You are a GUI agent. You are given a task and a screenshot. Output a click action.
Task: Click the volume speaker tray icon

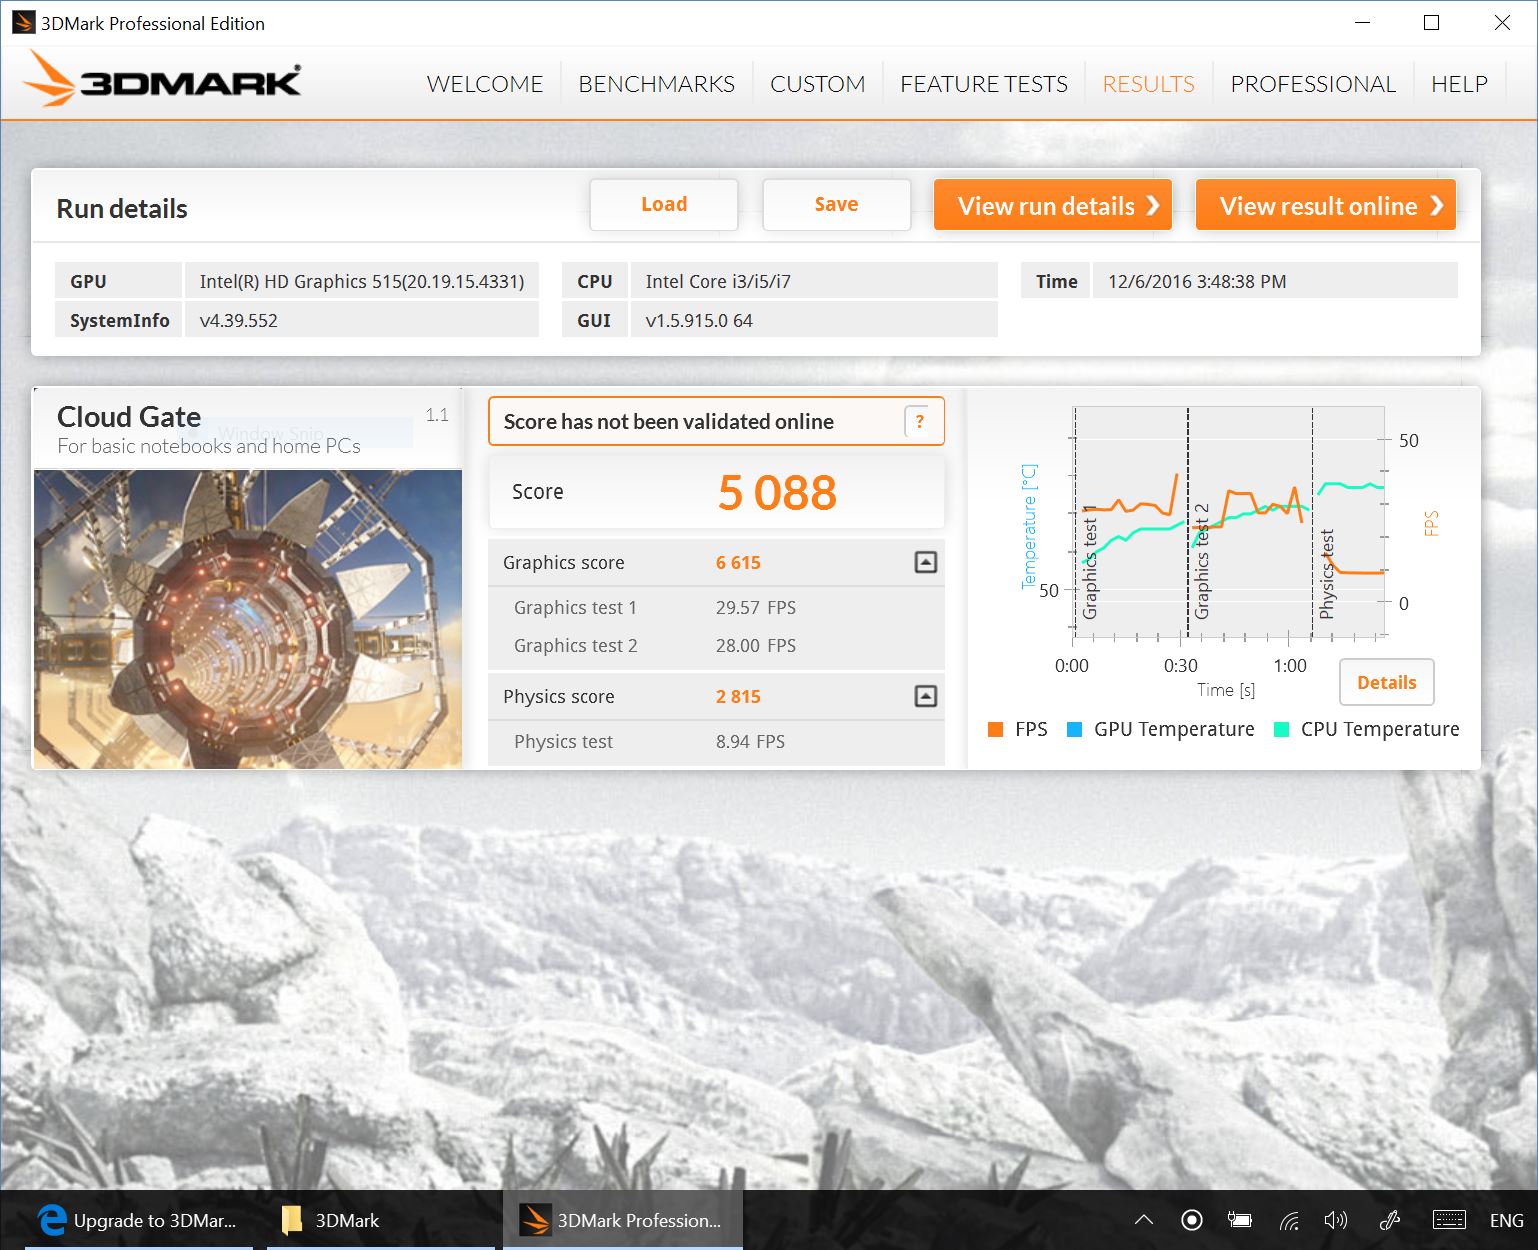tap(1335, 1220)
